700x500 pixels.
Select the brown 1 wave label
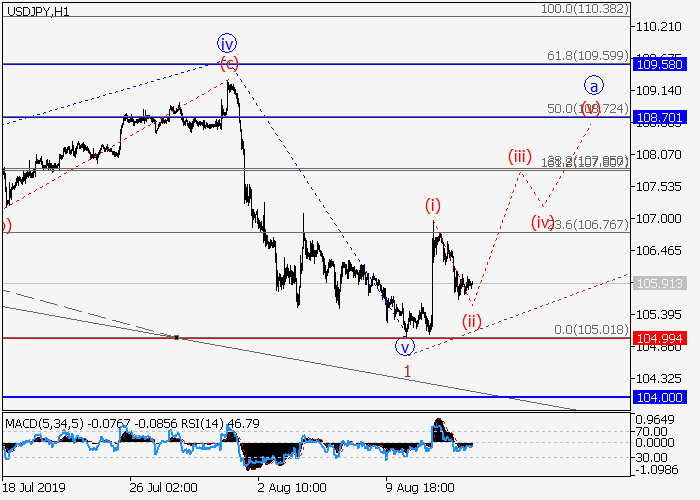coord(407,371)
